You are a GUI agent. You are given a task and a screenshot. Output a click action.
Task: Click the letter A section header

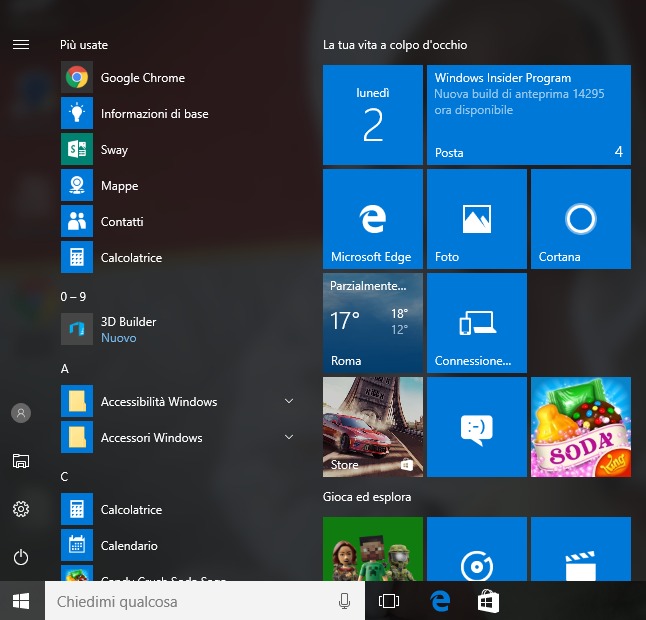[65, 369]
